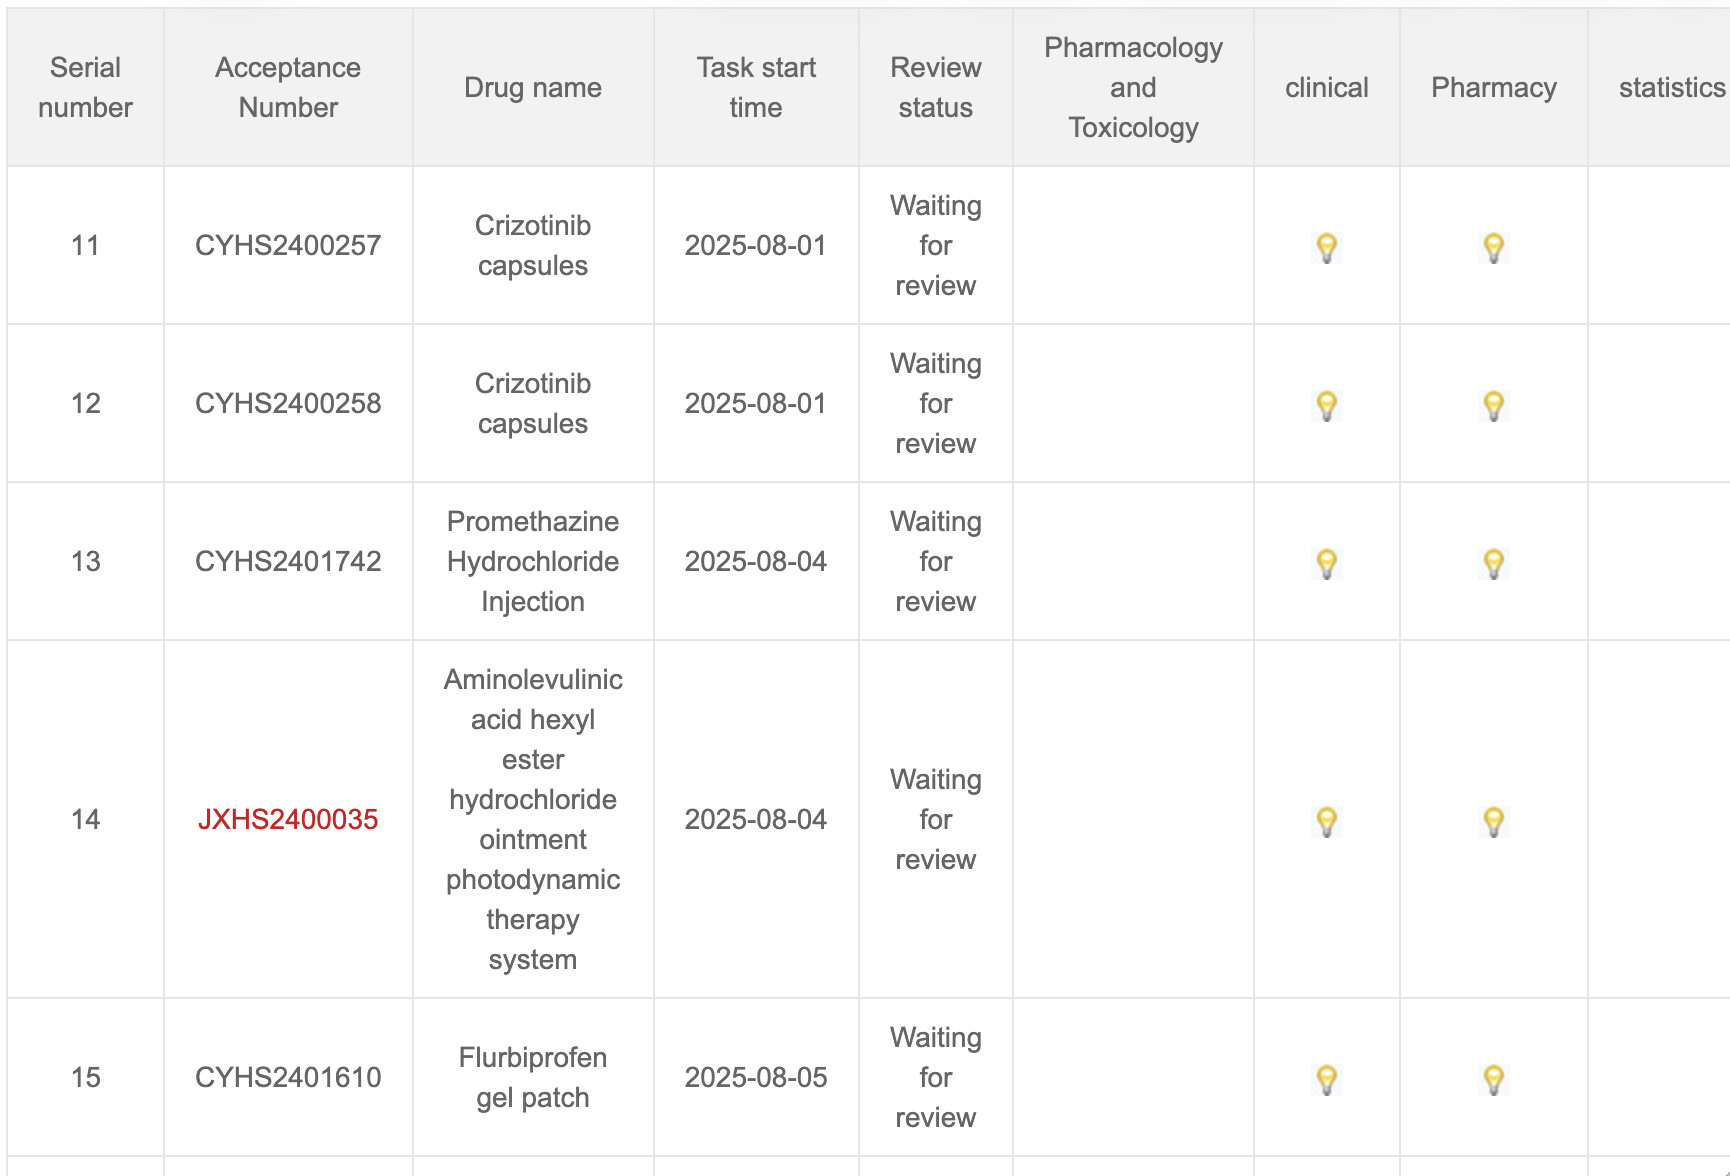Click the Drug name column header

(533, 88)
